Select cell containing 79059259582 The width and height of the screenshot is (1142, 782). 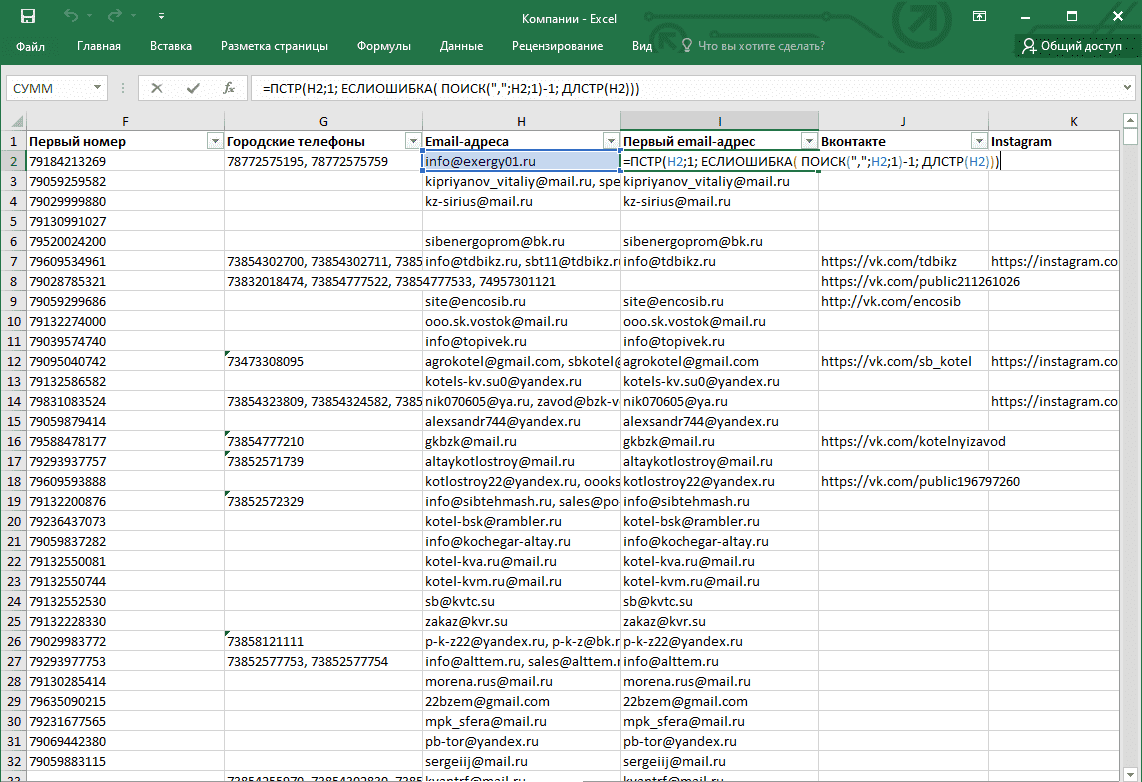[x=125, y=181]
